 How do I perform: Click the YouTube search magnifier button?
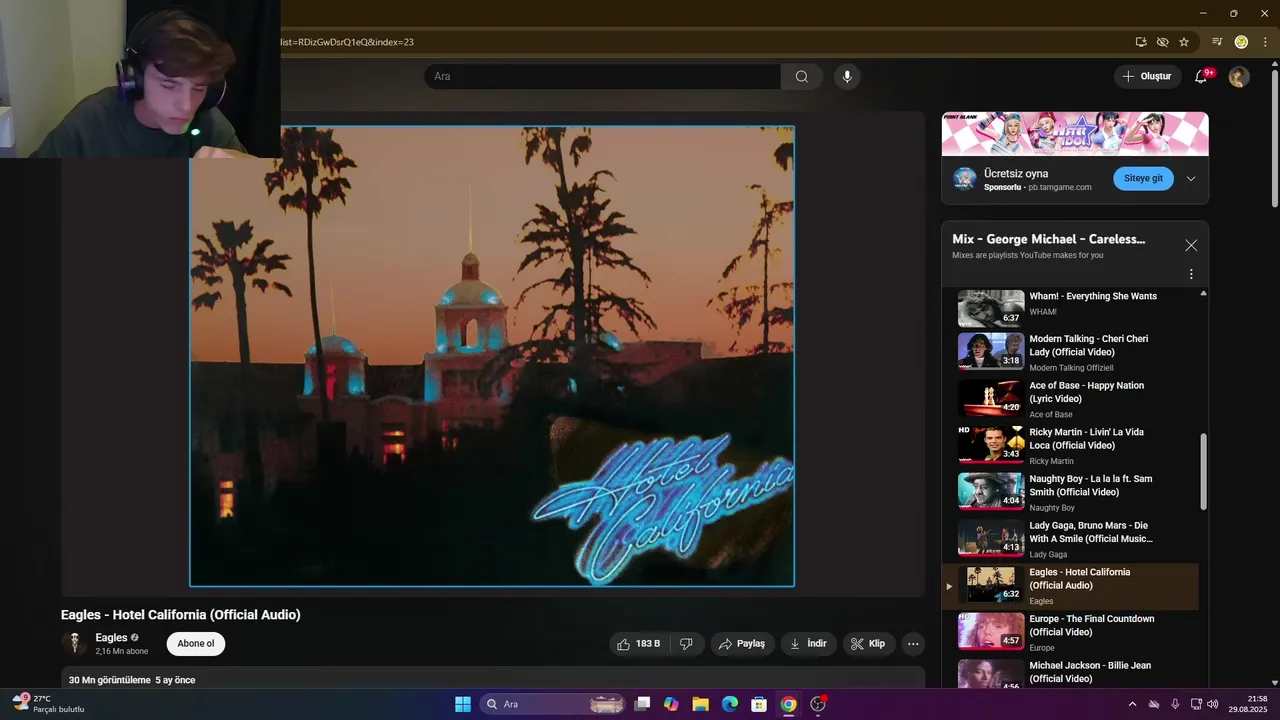[x=802, y=77]
